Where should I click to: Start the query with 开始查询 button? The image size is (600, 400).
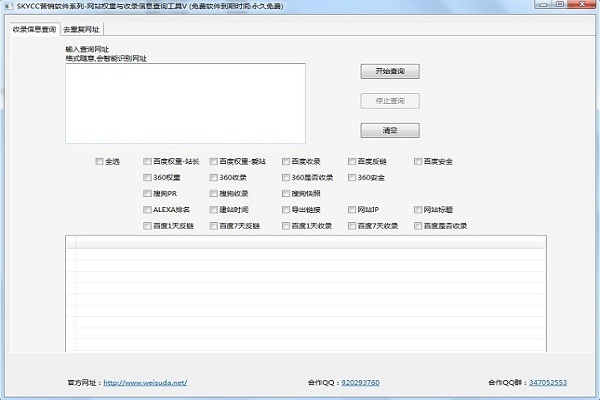390,71
